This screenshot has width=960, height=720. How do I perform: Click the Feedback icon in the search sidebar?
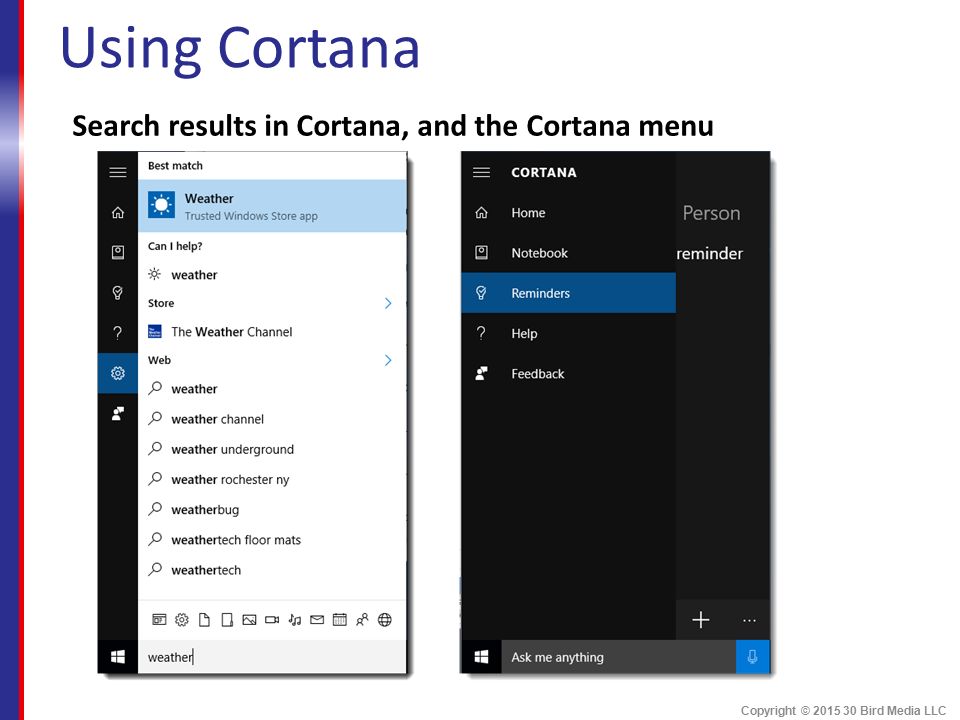pos(118,413)
